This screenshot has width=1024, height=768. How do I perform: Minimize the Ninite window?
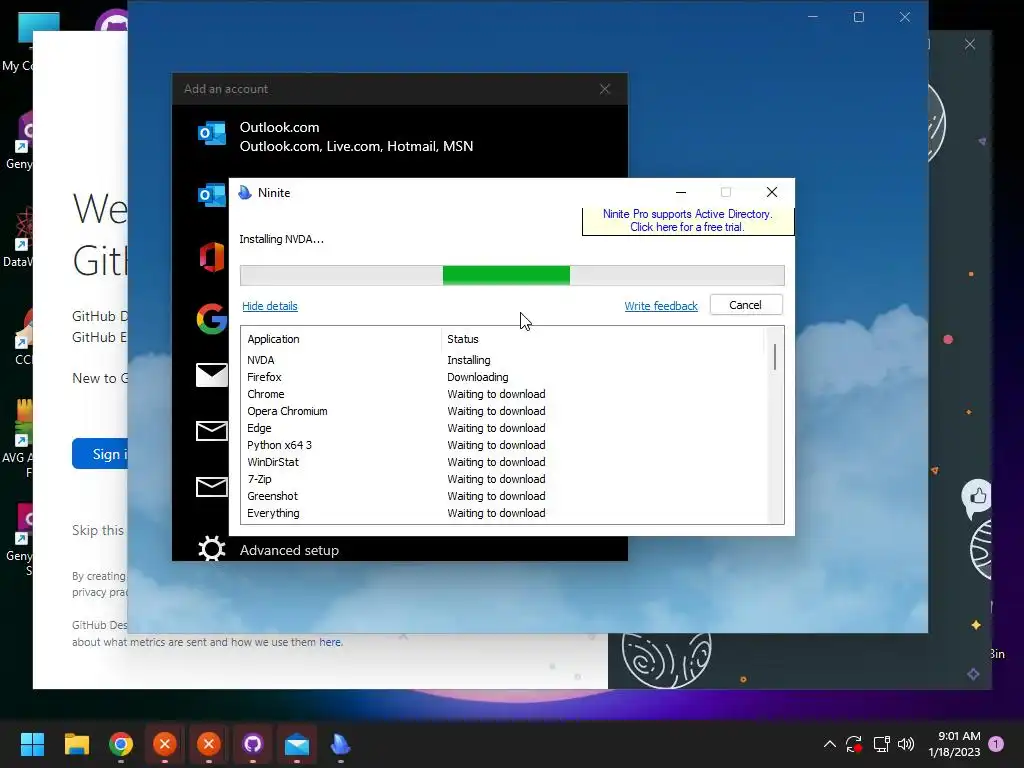coord(681,192)
